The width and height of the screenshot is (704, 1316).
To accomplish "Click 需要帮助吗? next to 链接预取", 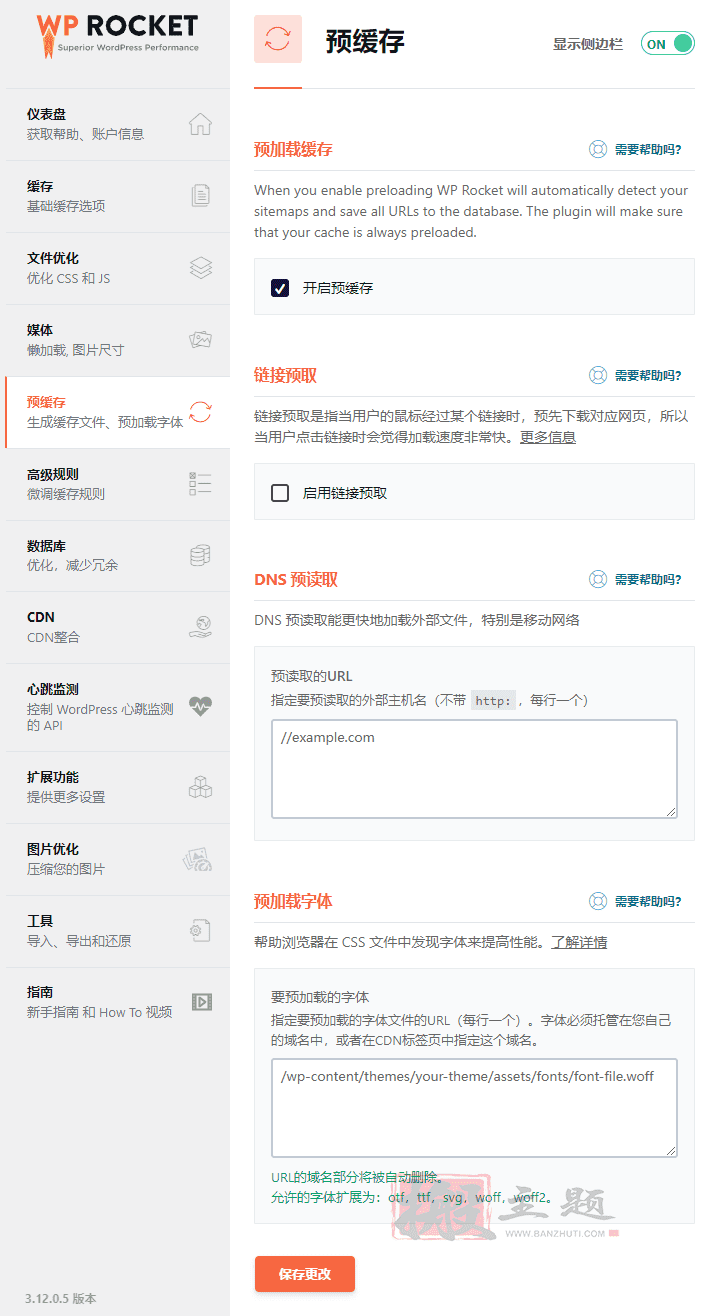I will tap(648, 376).
